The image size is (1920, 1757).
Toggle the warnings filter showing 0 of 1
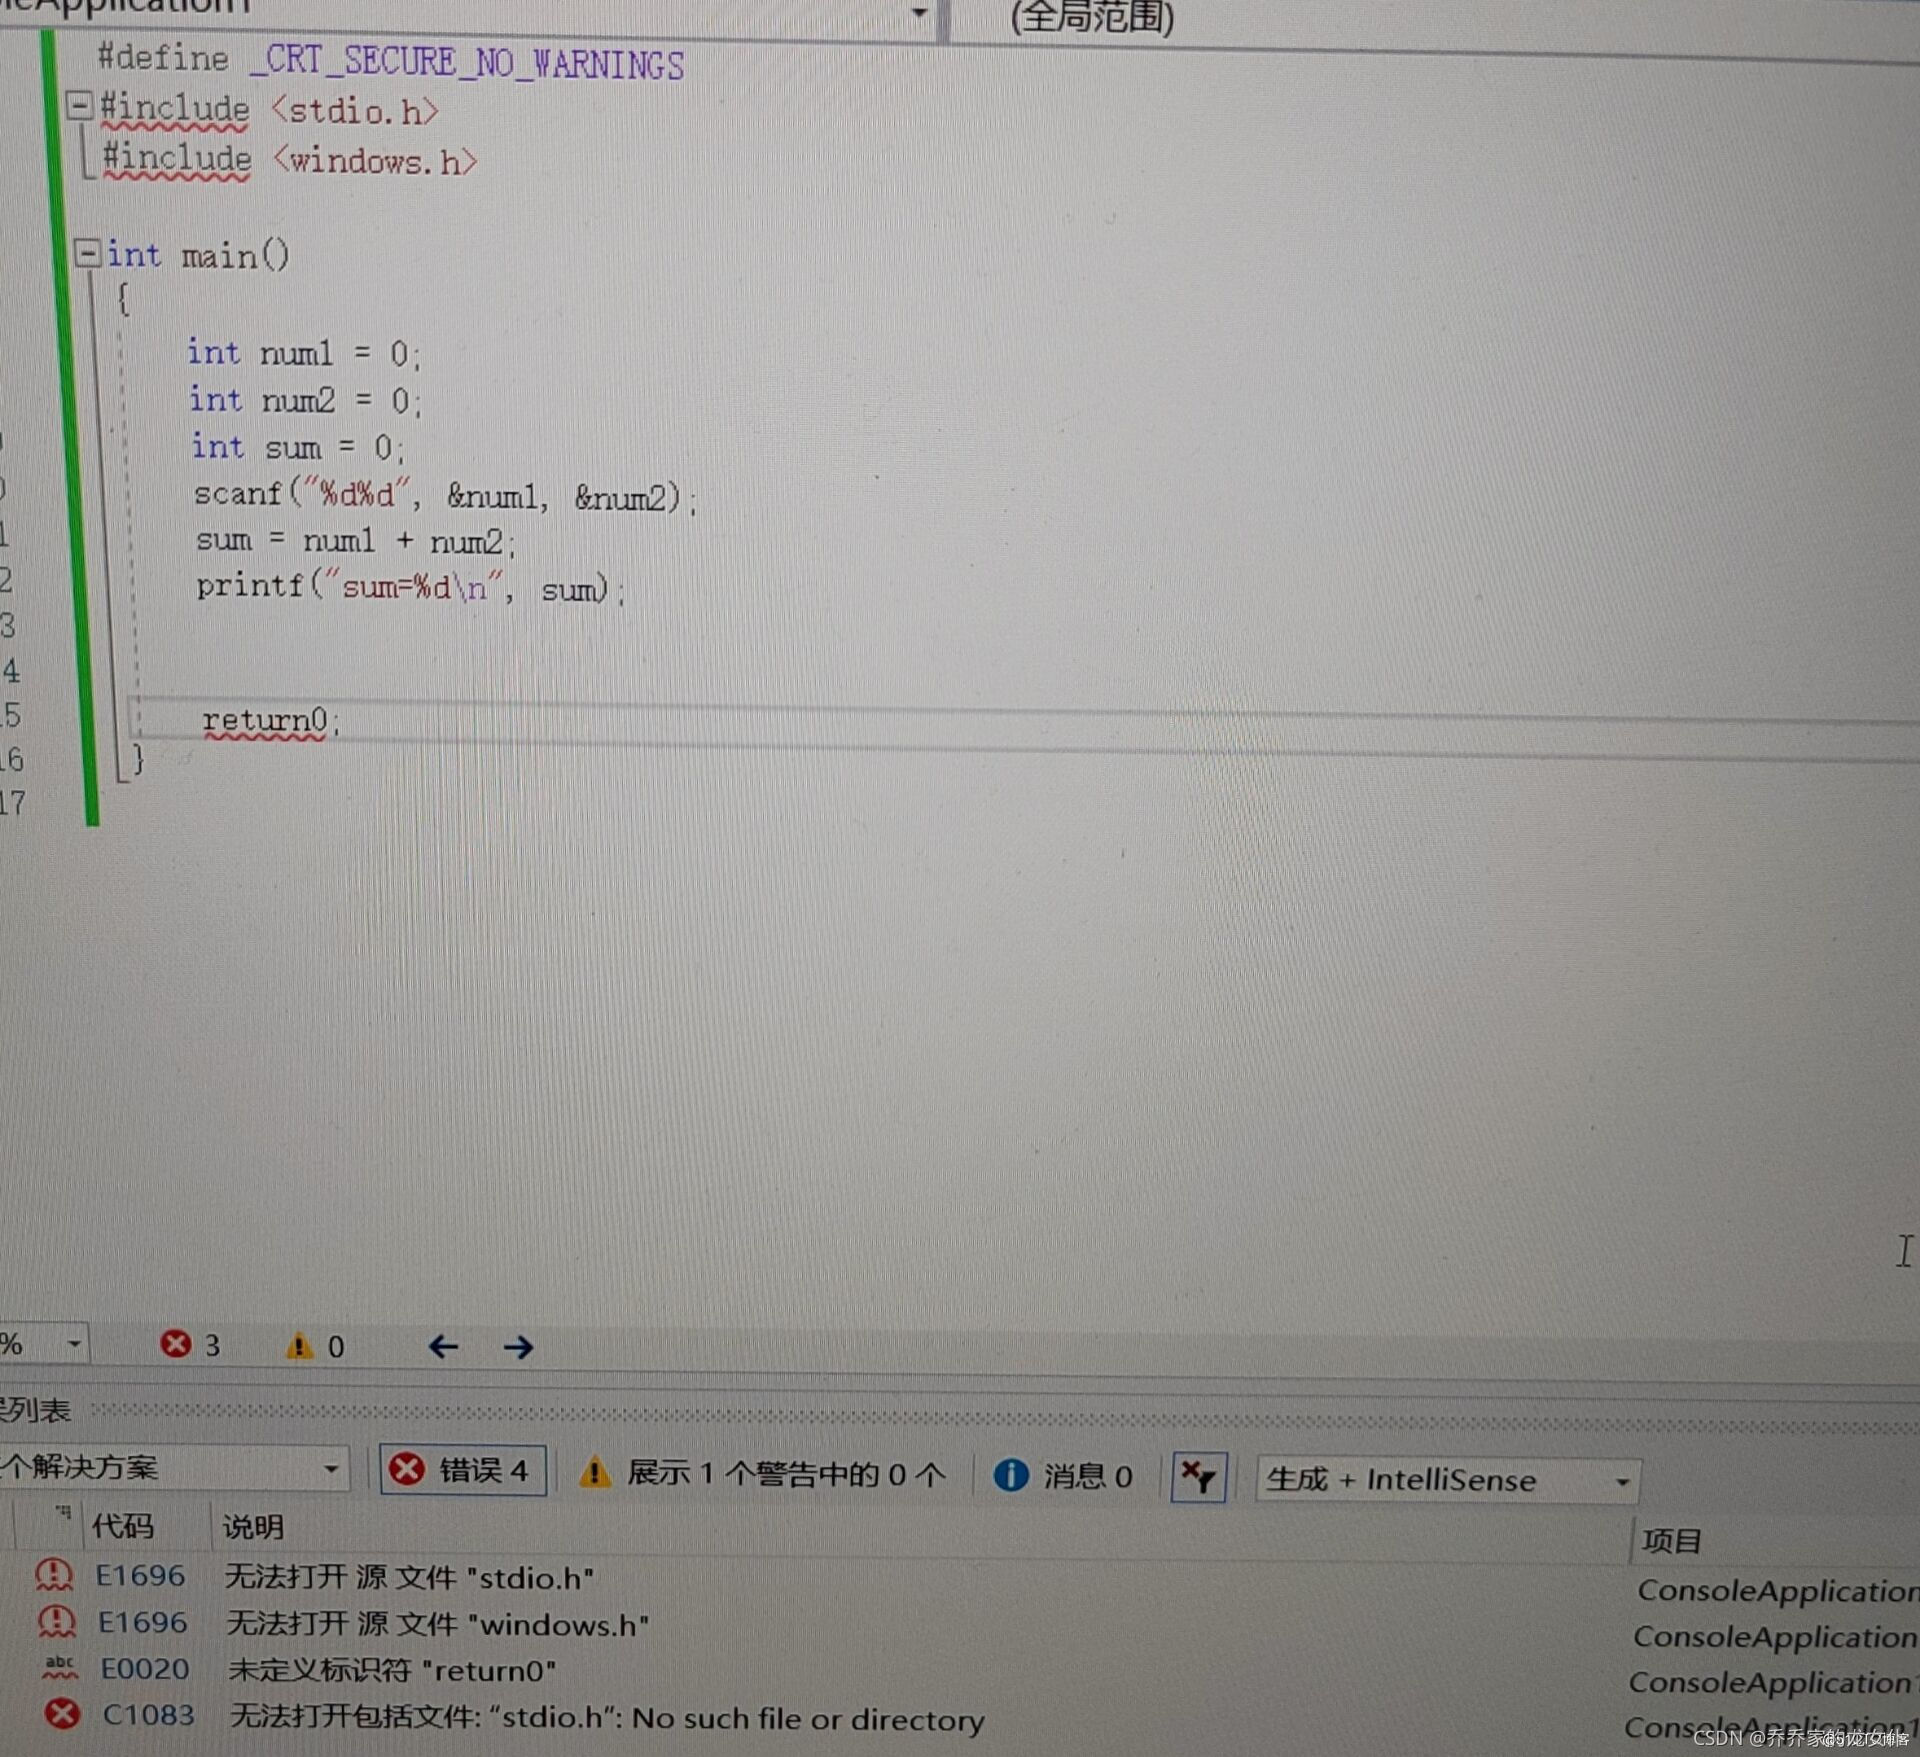[x=762, y=1473]
